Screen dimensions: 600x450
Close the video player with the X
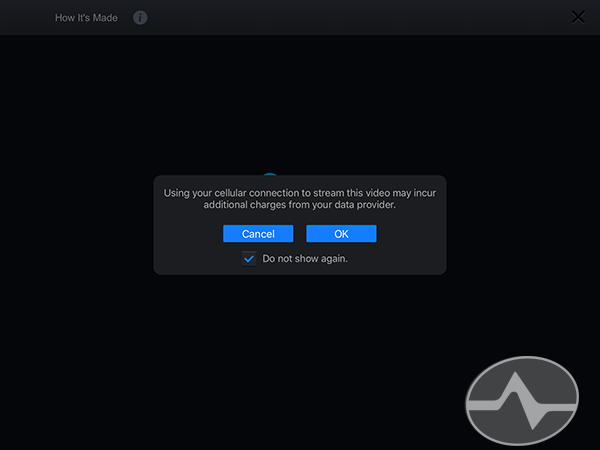pos(578,17)
